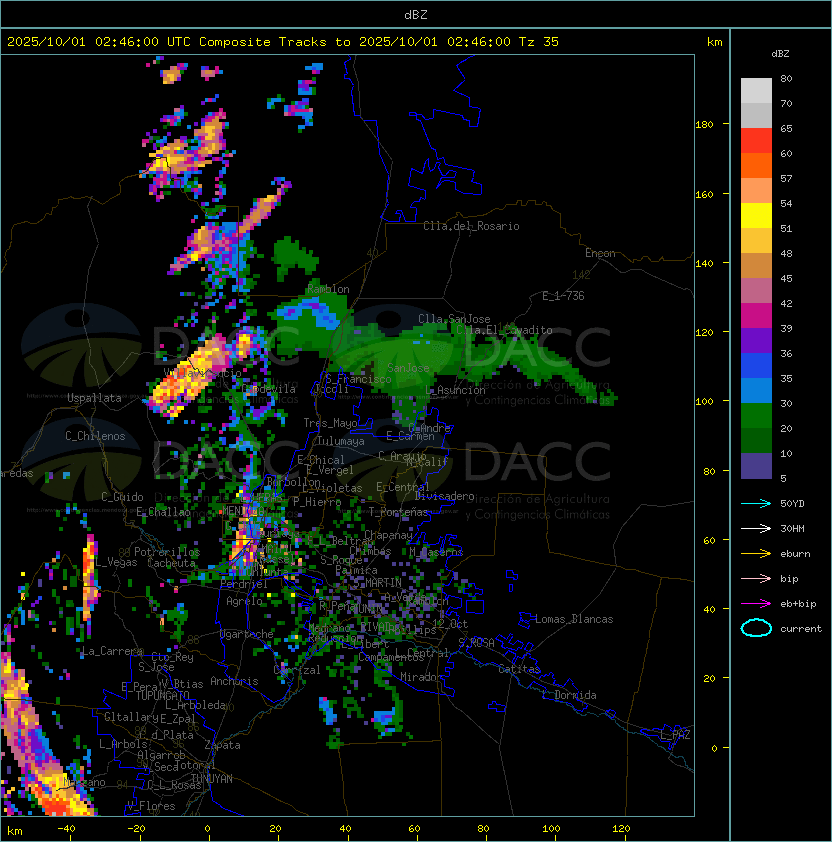Click the yellow eburn arrow in legend
This screenshot has height=842, width=832.
[x=756, y=553]
